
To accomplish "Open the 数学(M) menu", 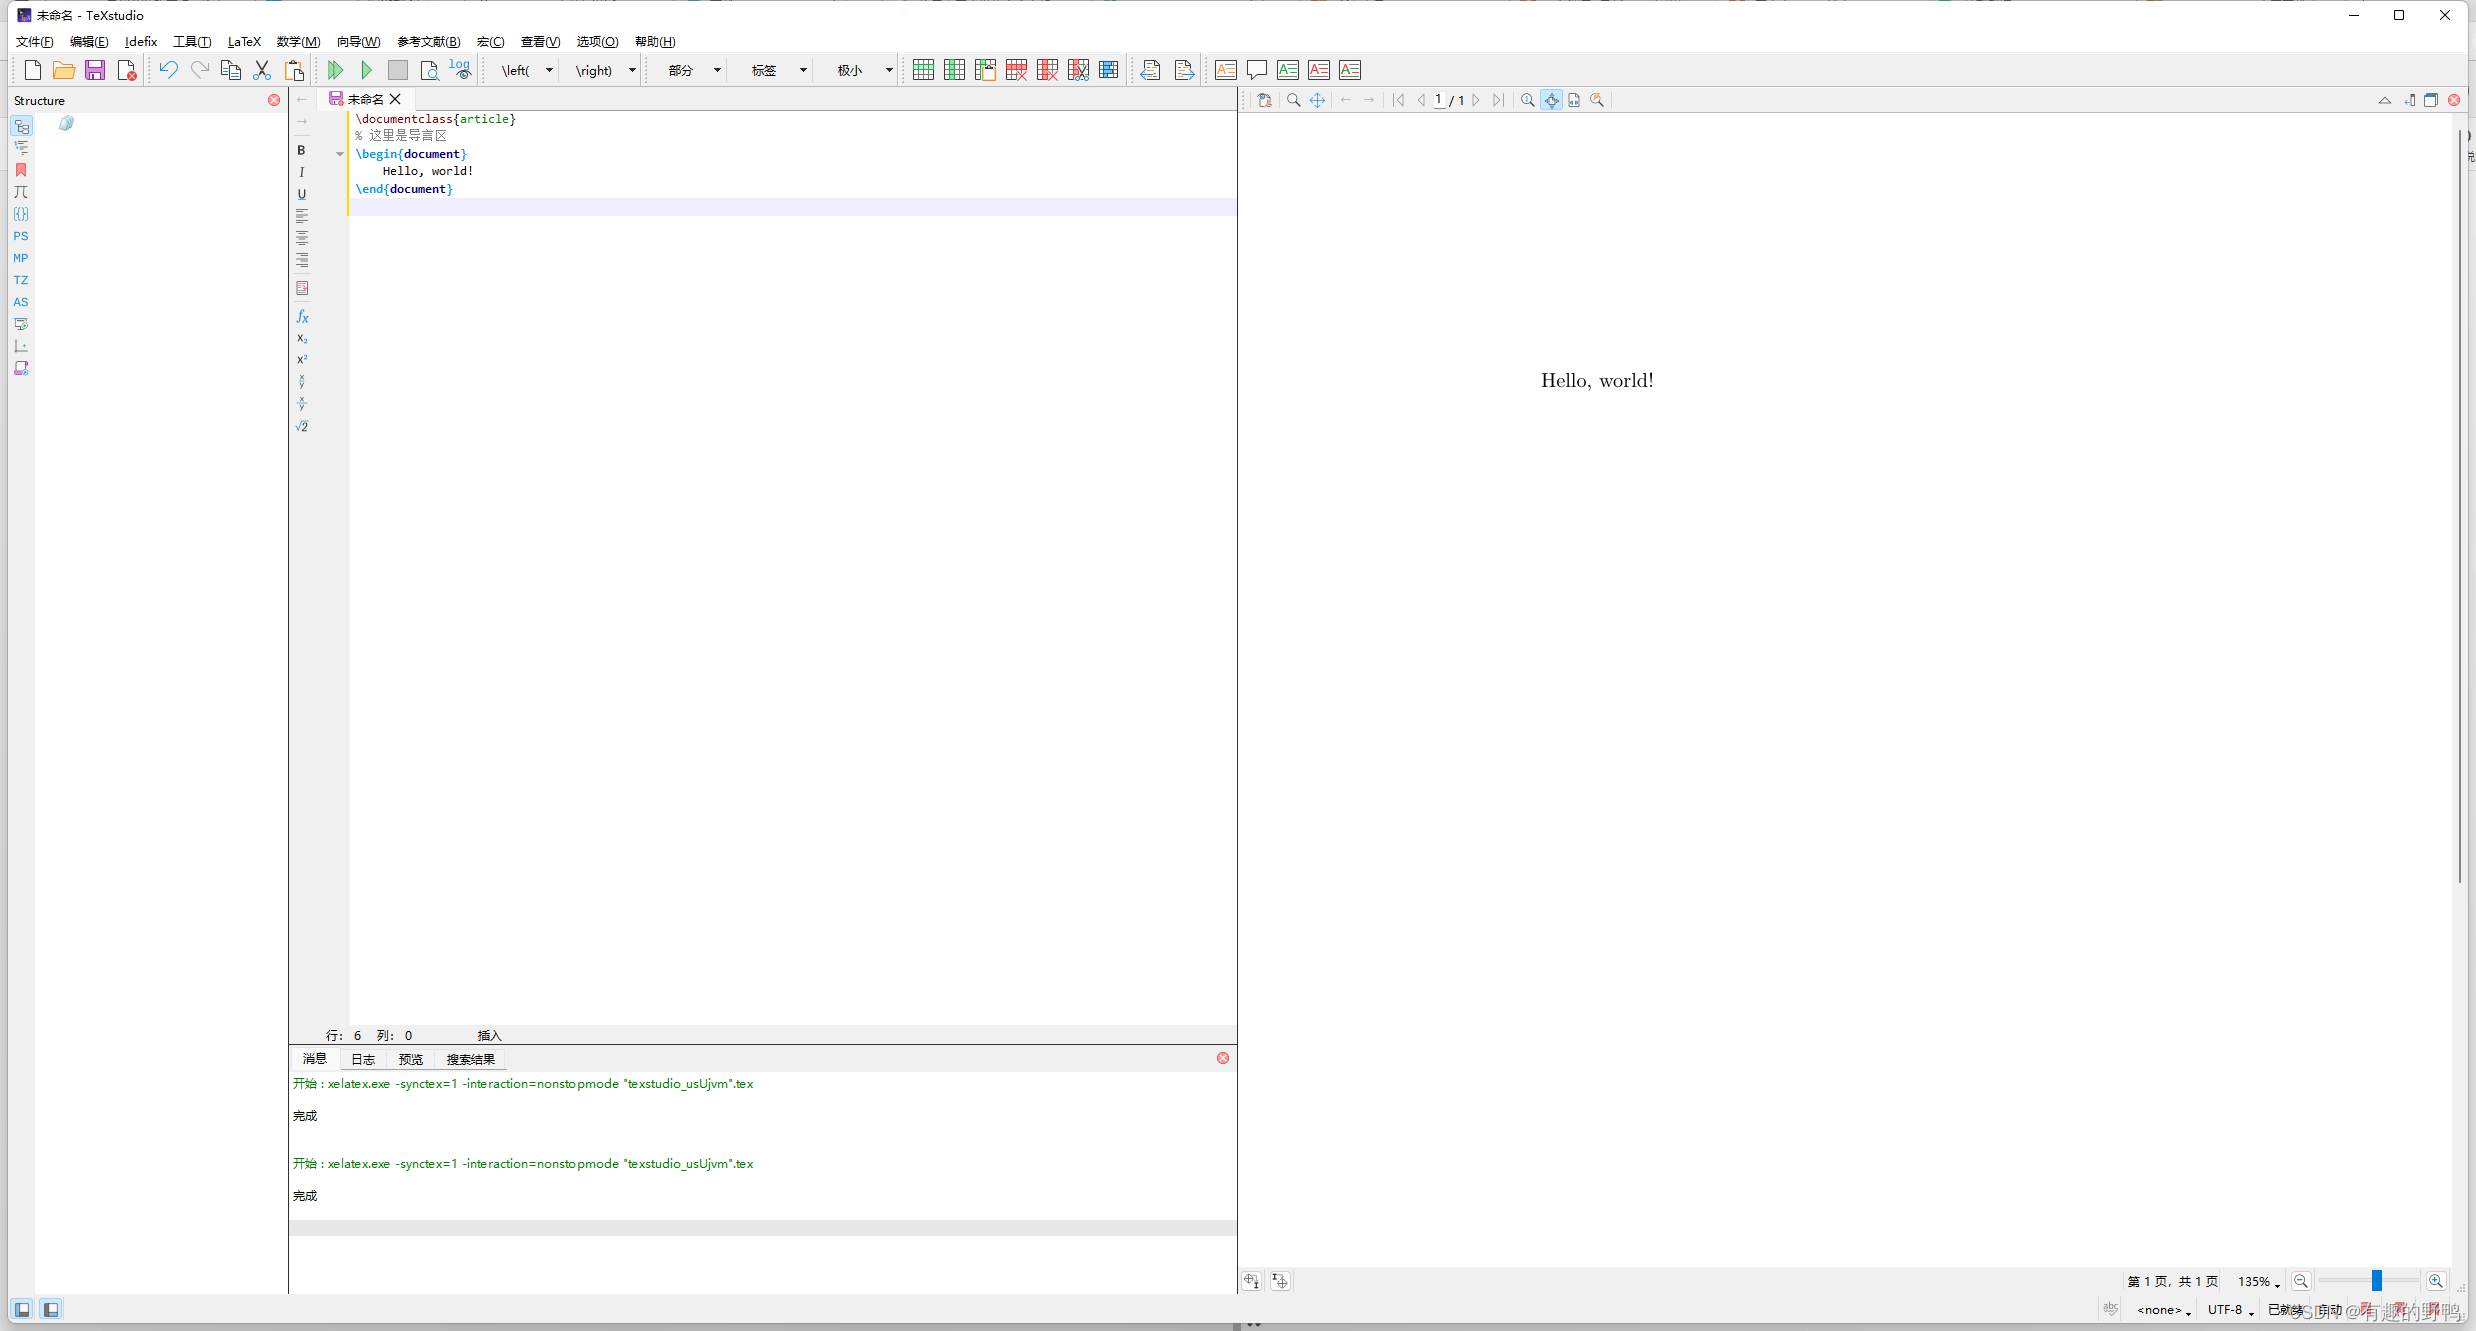I will pyautogui.click(x=298, y=42).
